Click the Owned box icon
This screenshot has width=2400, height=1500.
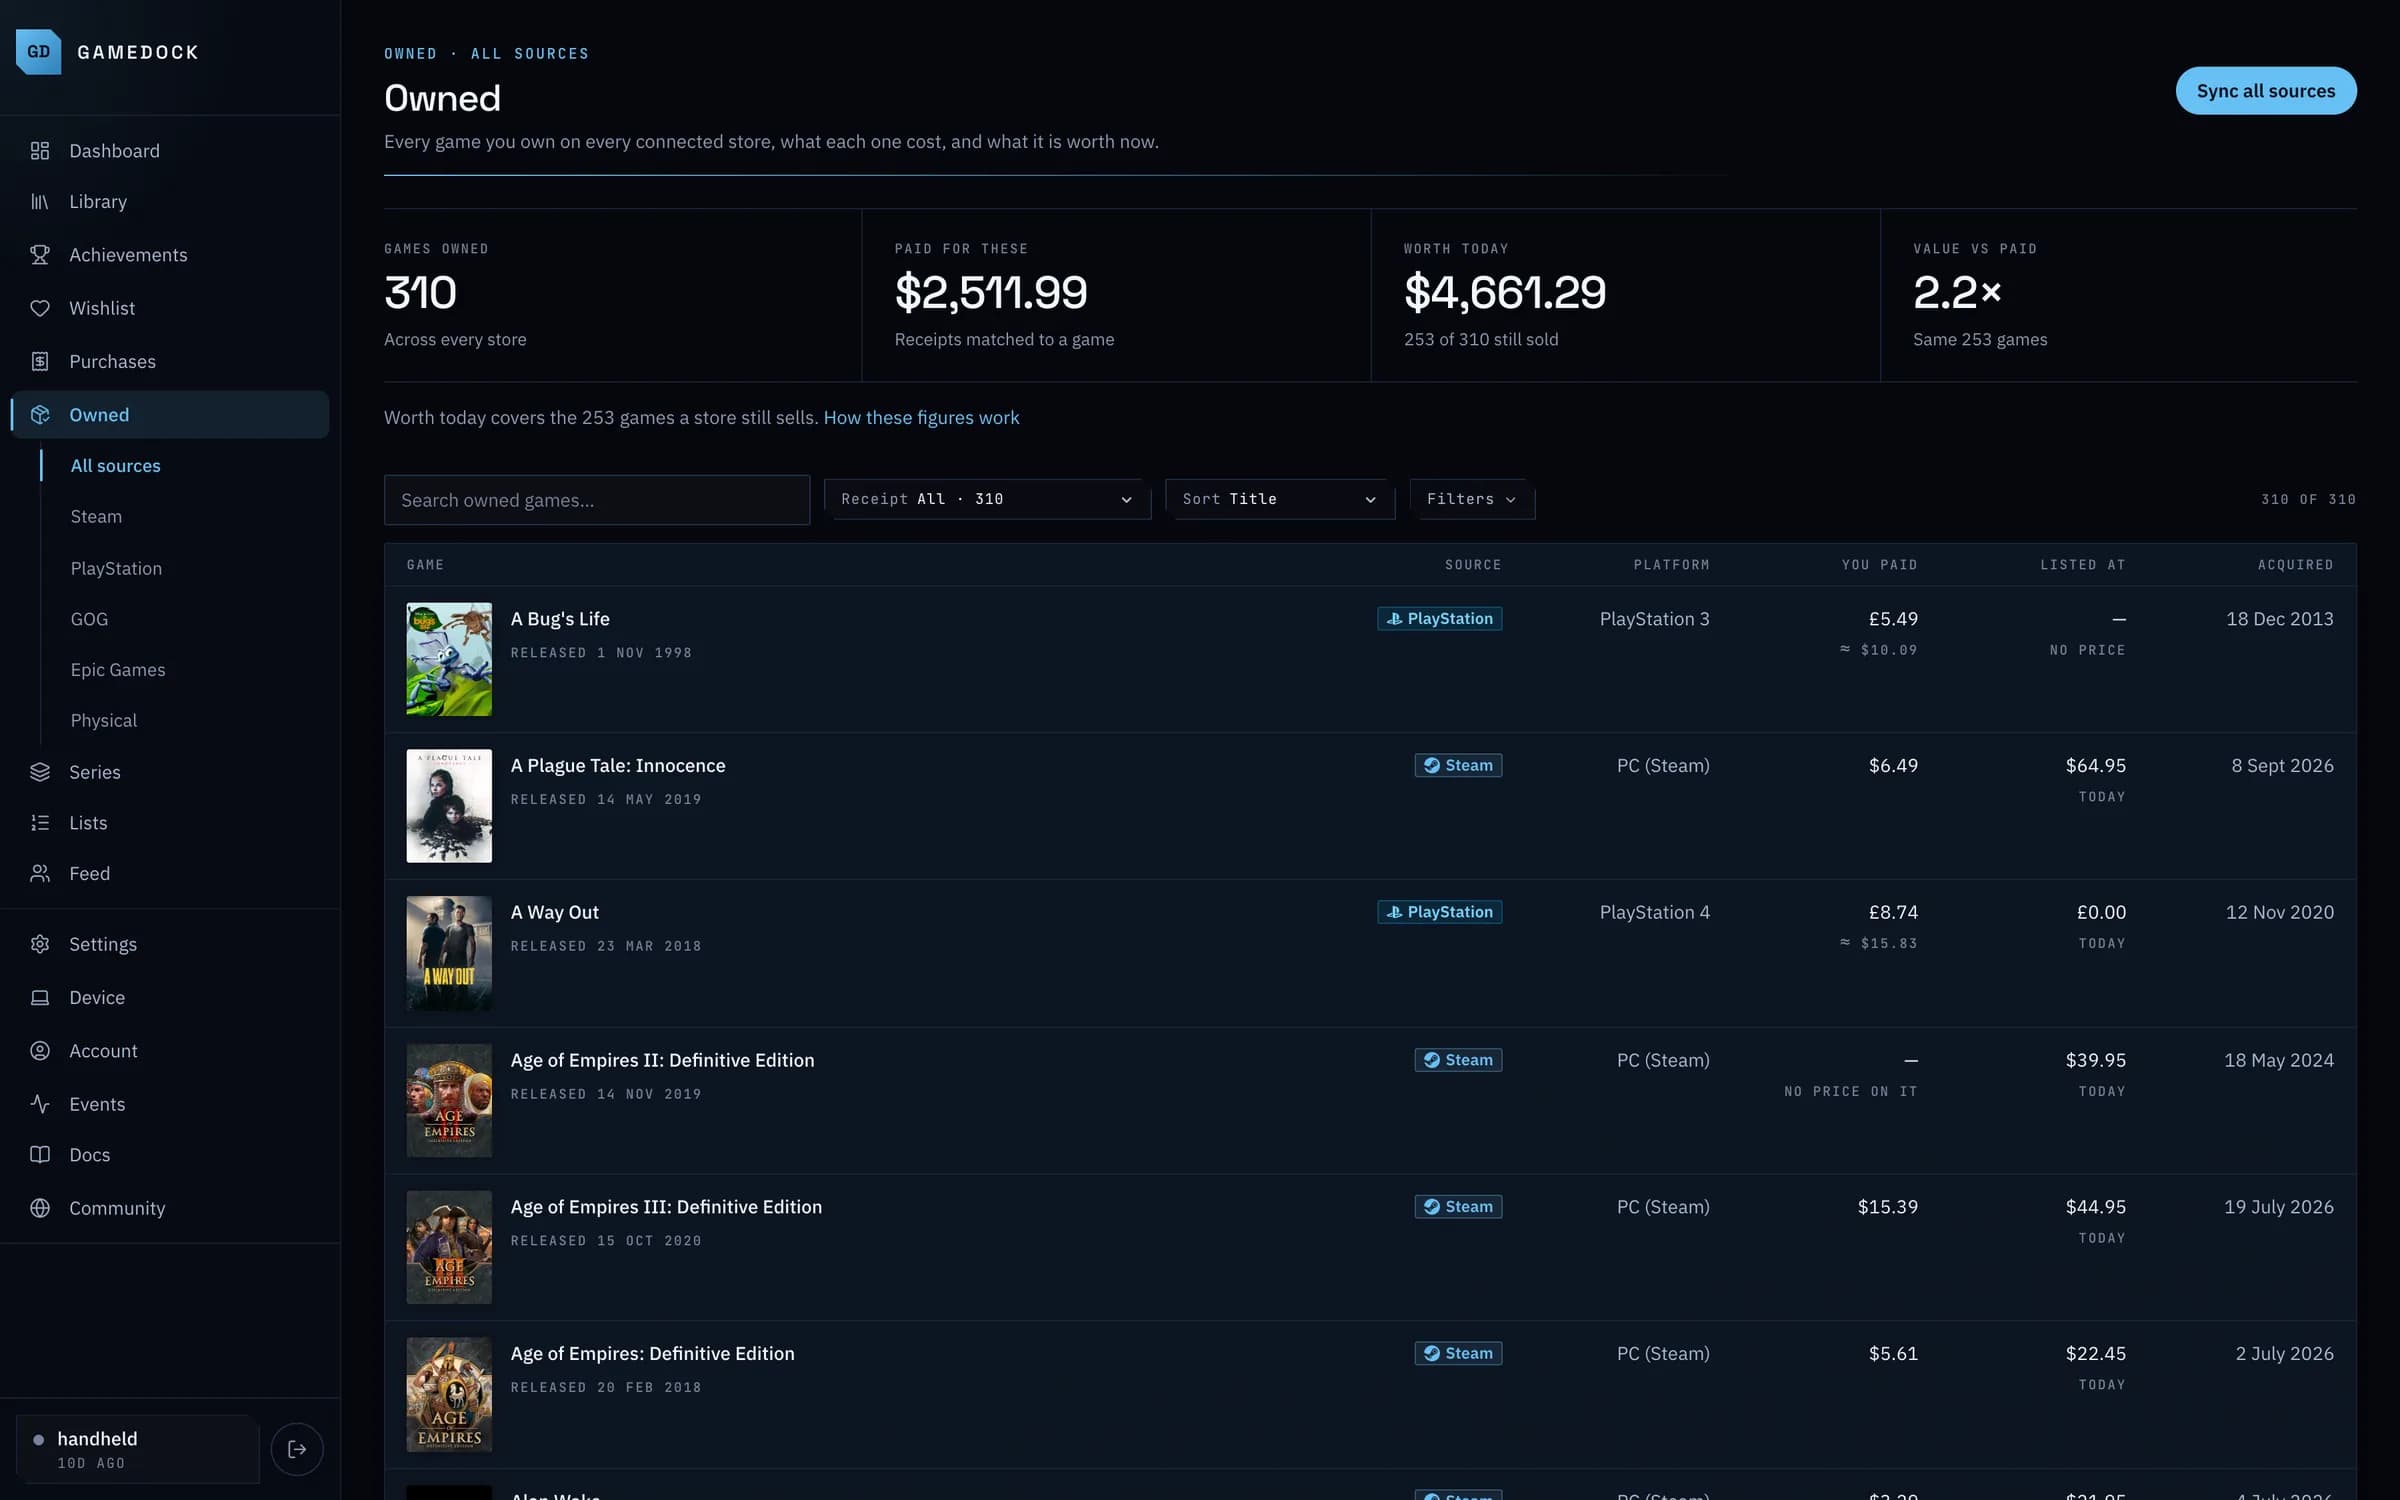[40, 415]
